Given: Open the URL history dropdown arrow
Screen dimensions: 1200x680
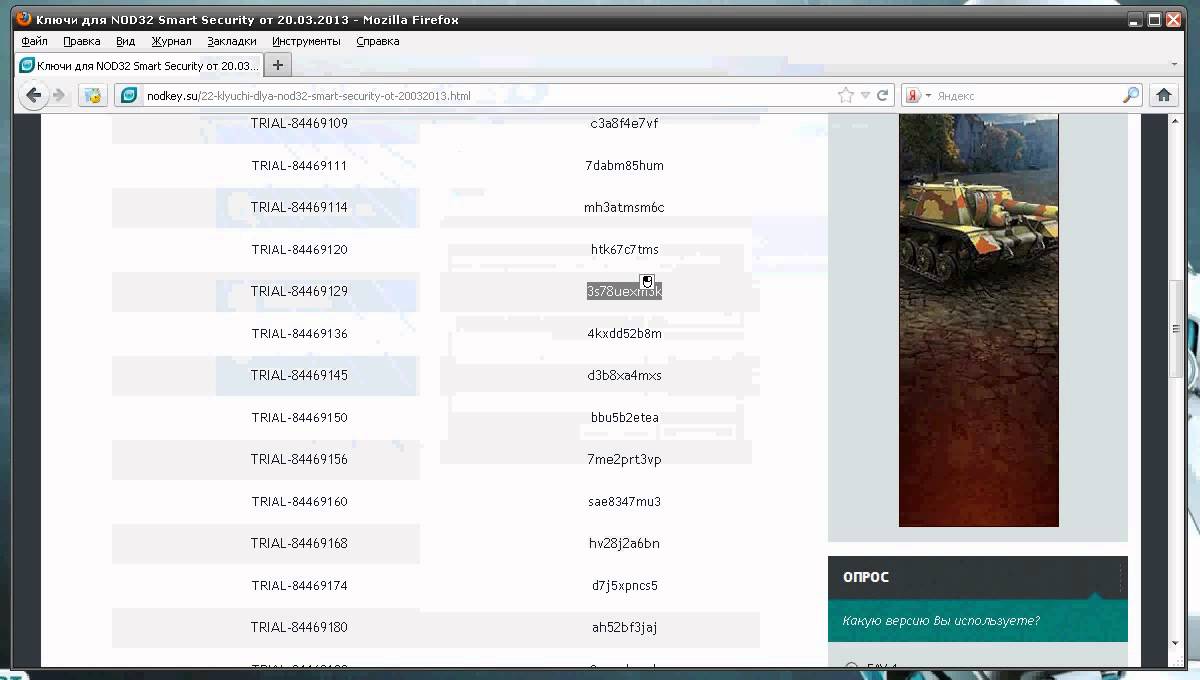Looking at the screenshot, I should coord(865,96).
